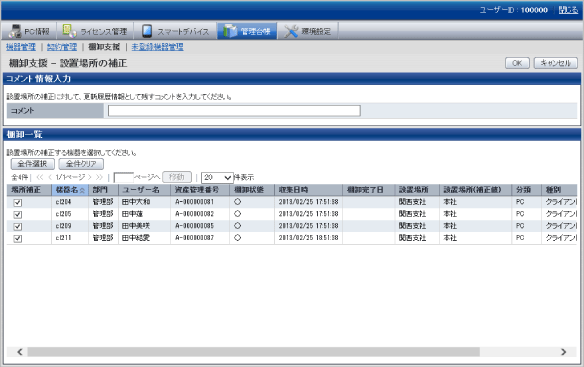Click the OK button

pyautogui.click(x=517, y=63)
